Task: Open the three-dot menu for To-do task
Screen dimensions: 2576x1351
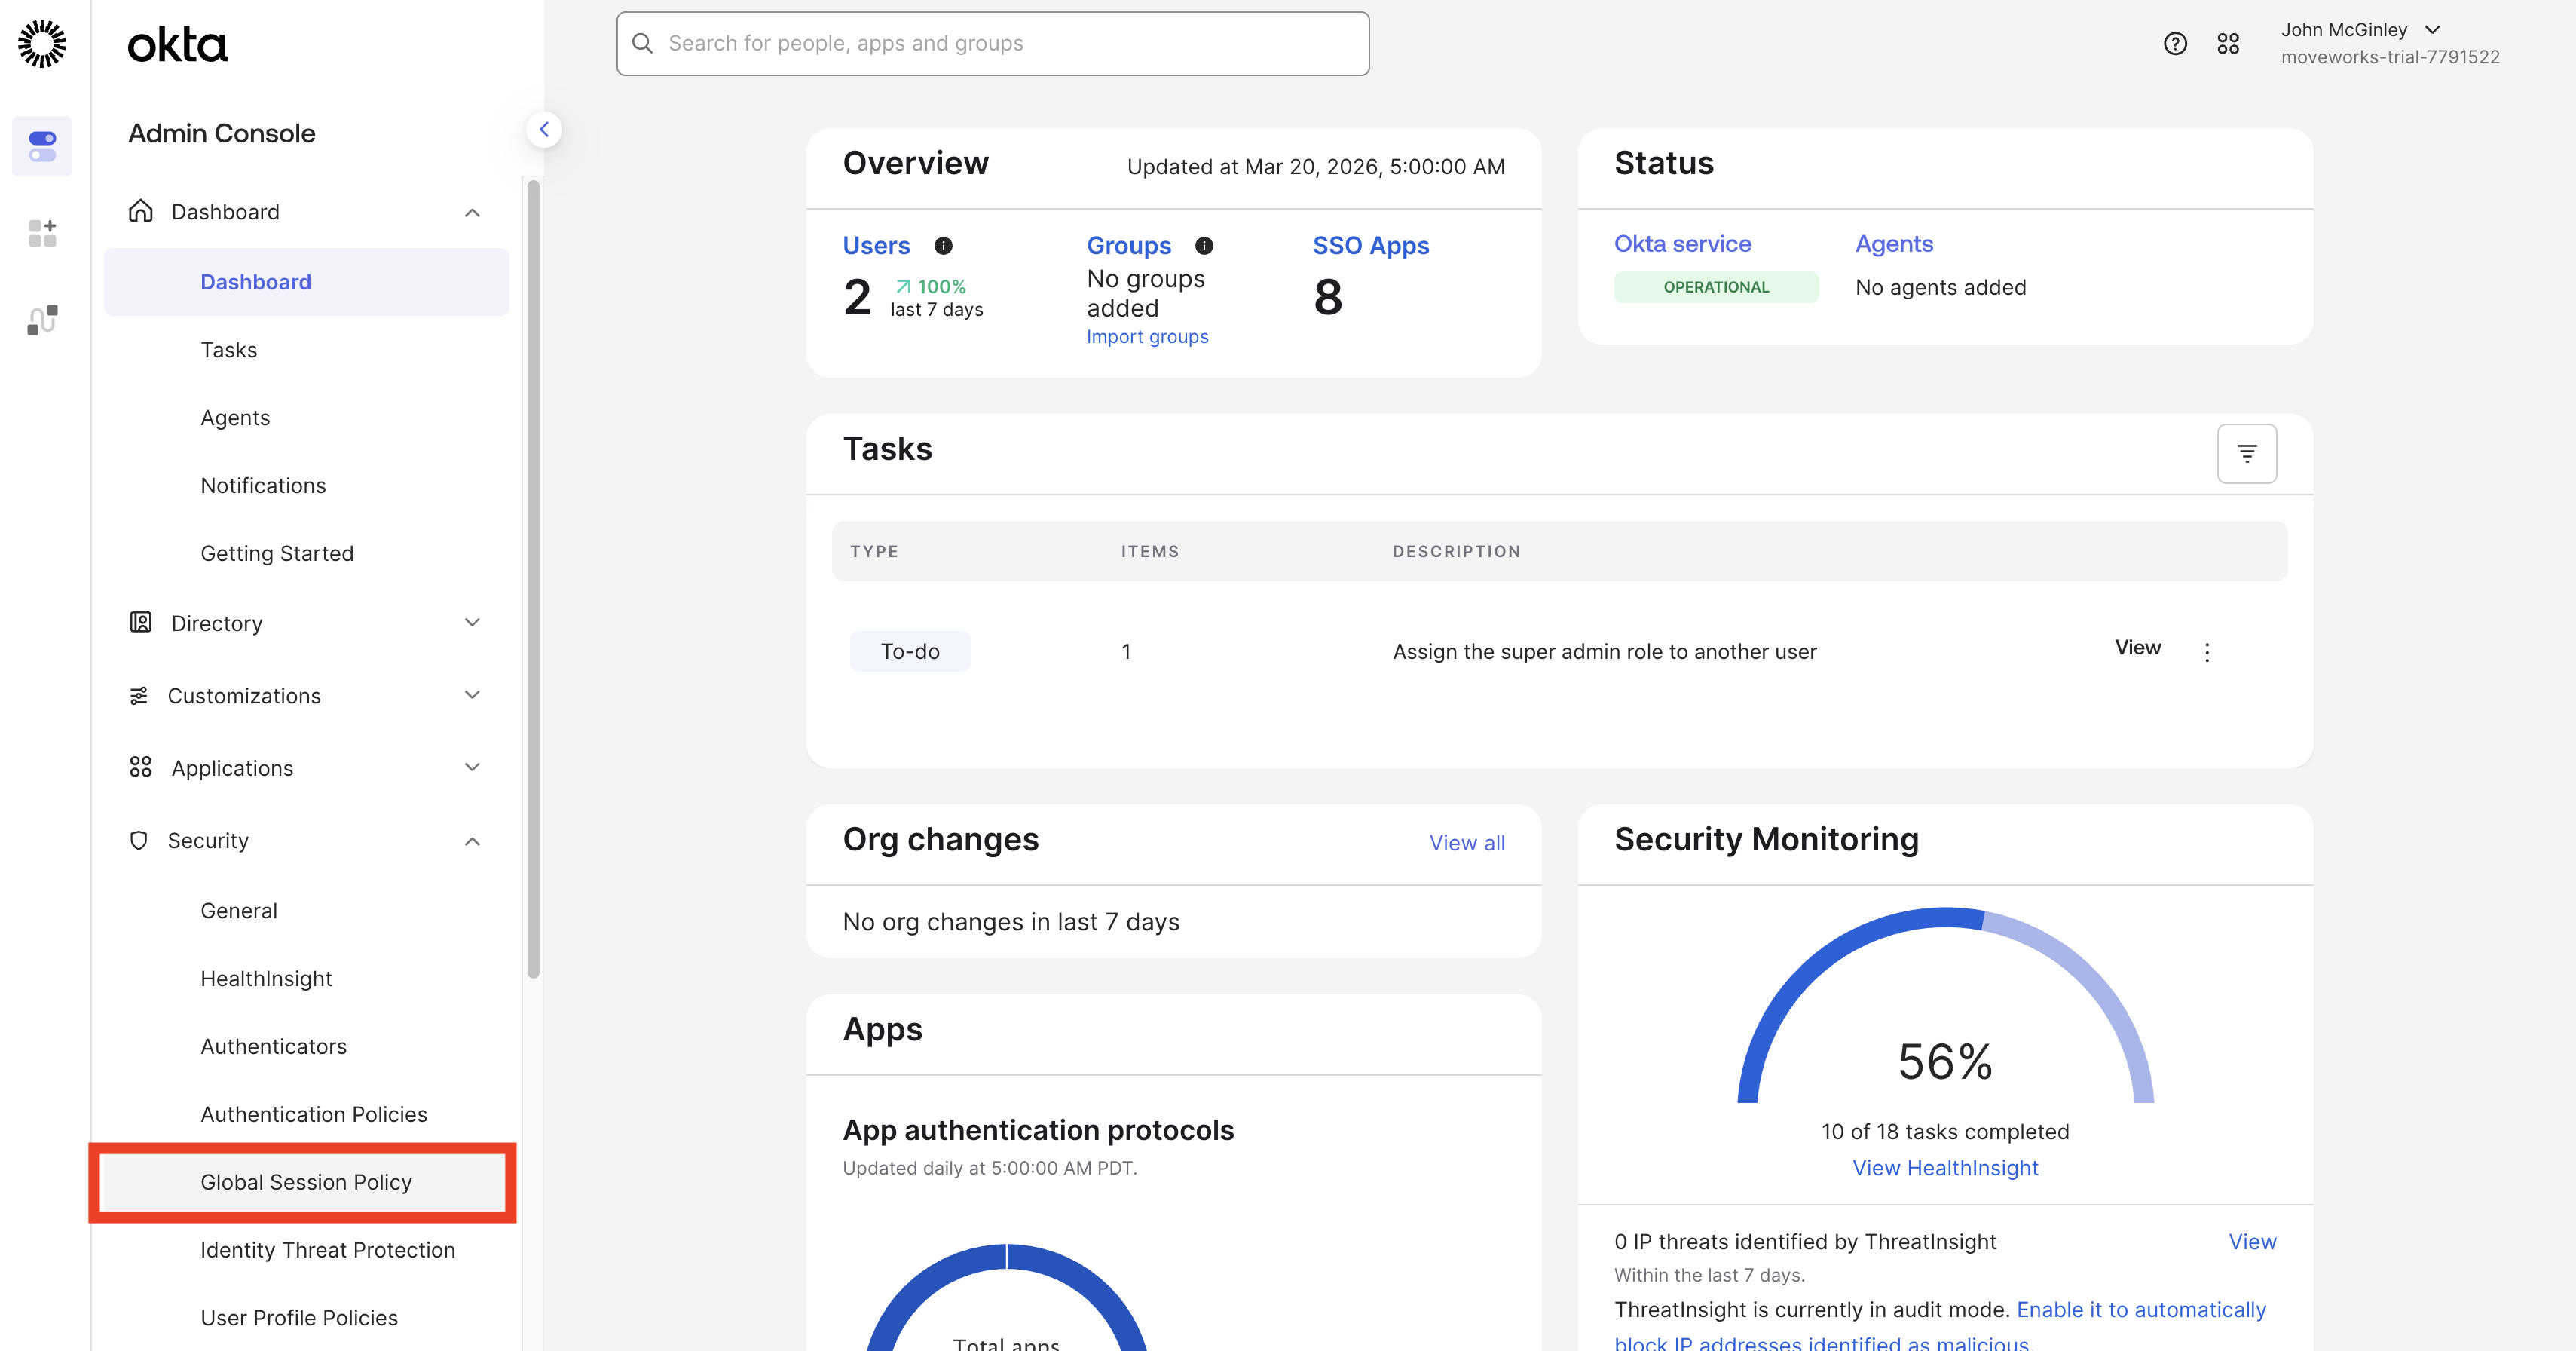Action: (x=2206, y=652)
